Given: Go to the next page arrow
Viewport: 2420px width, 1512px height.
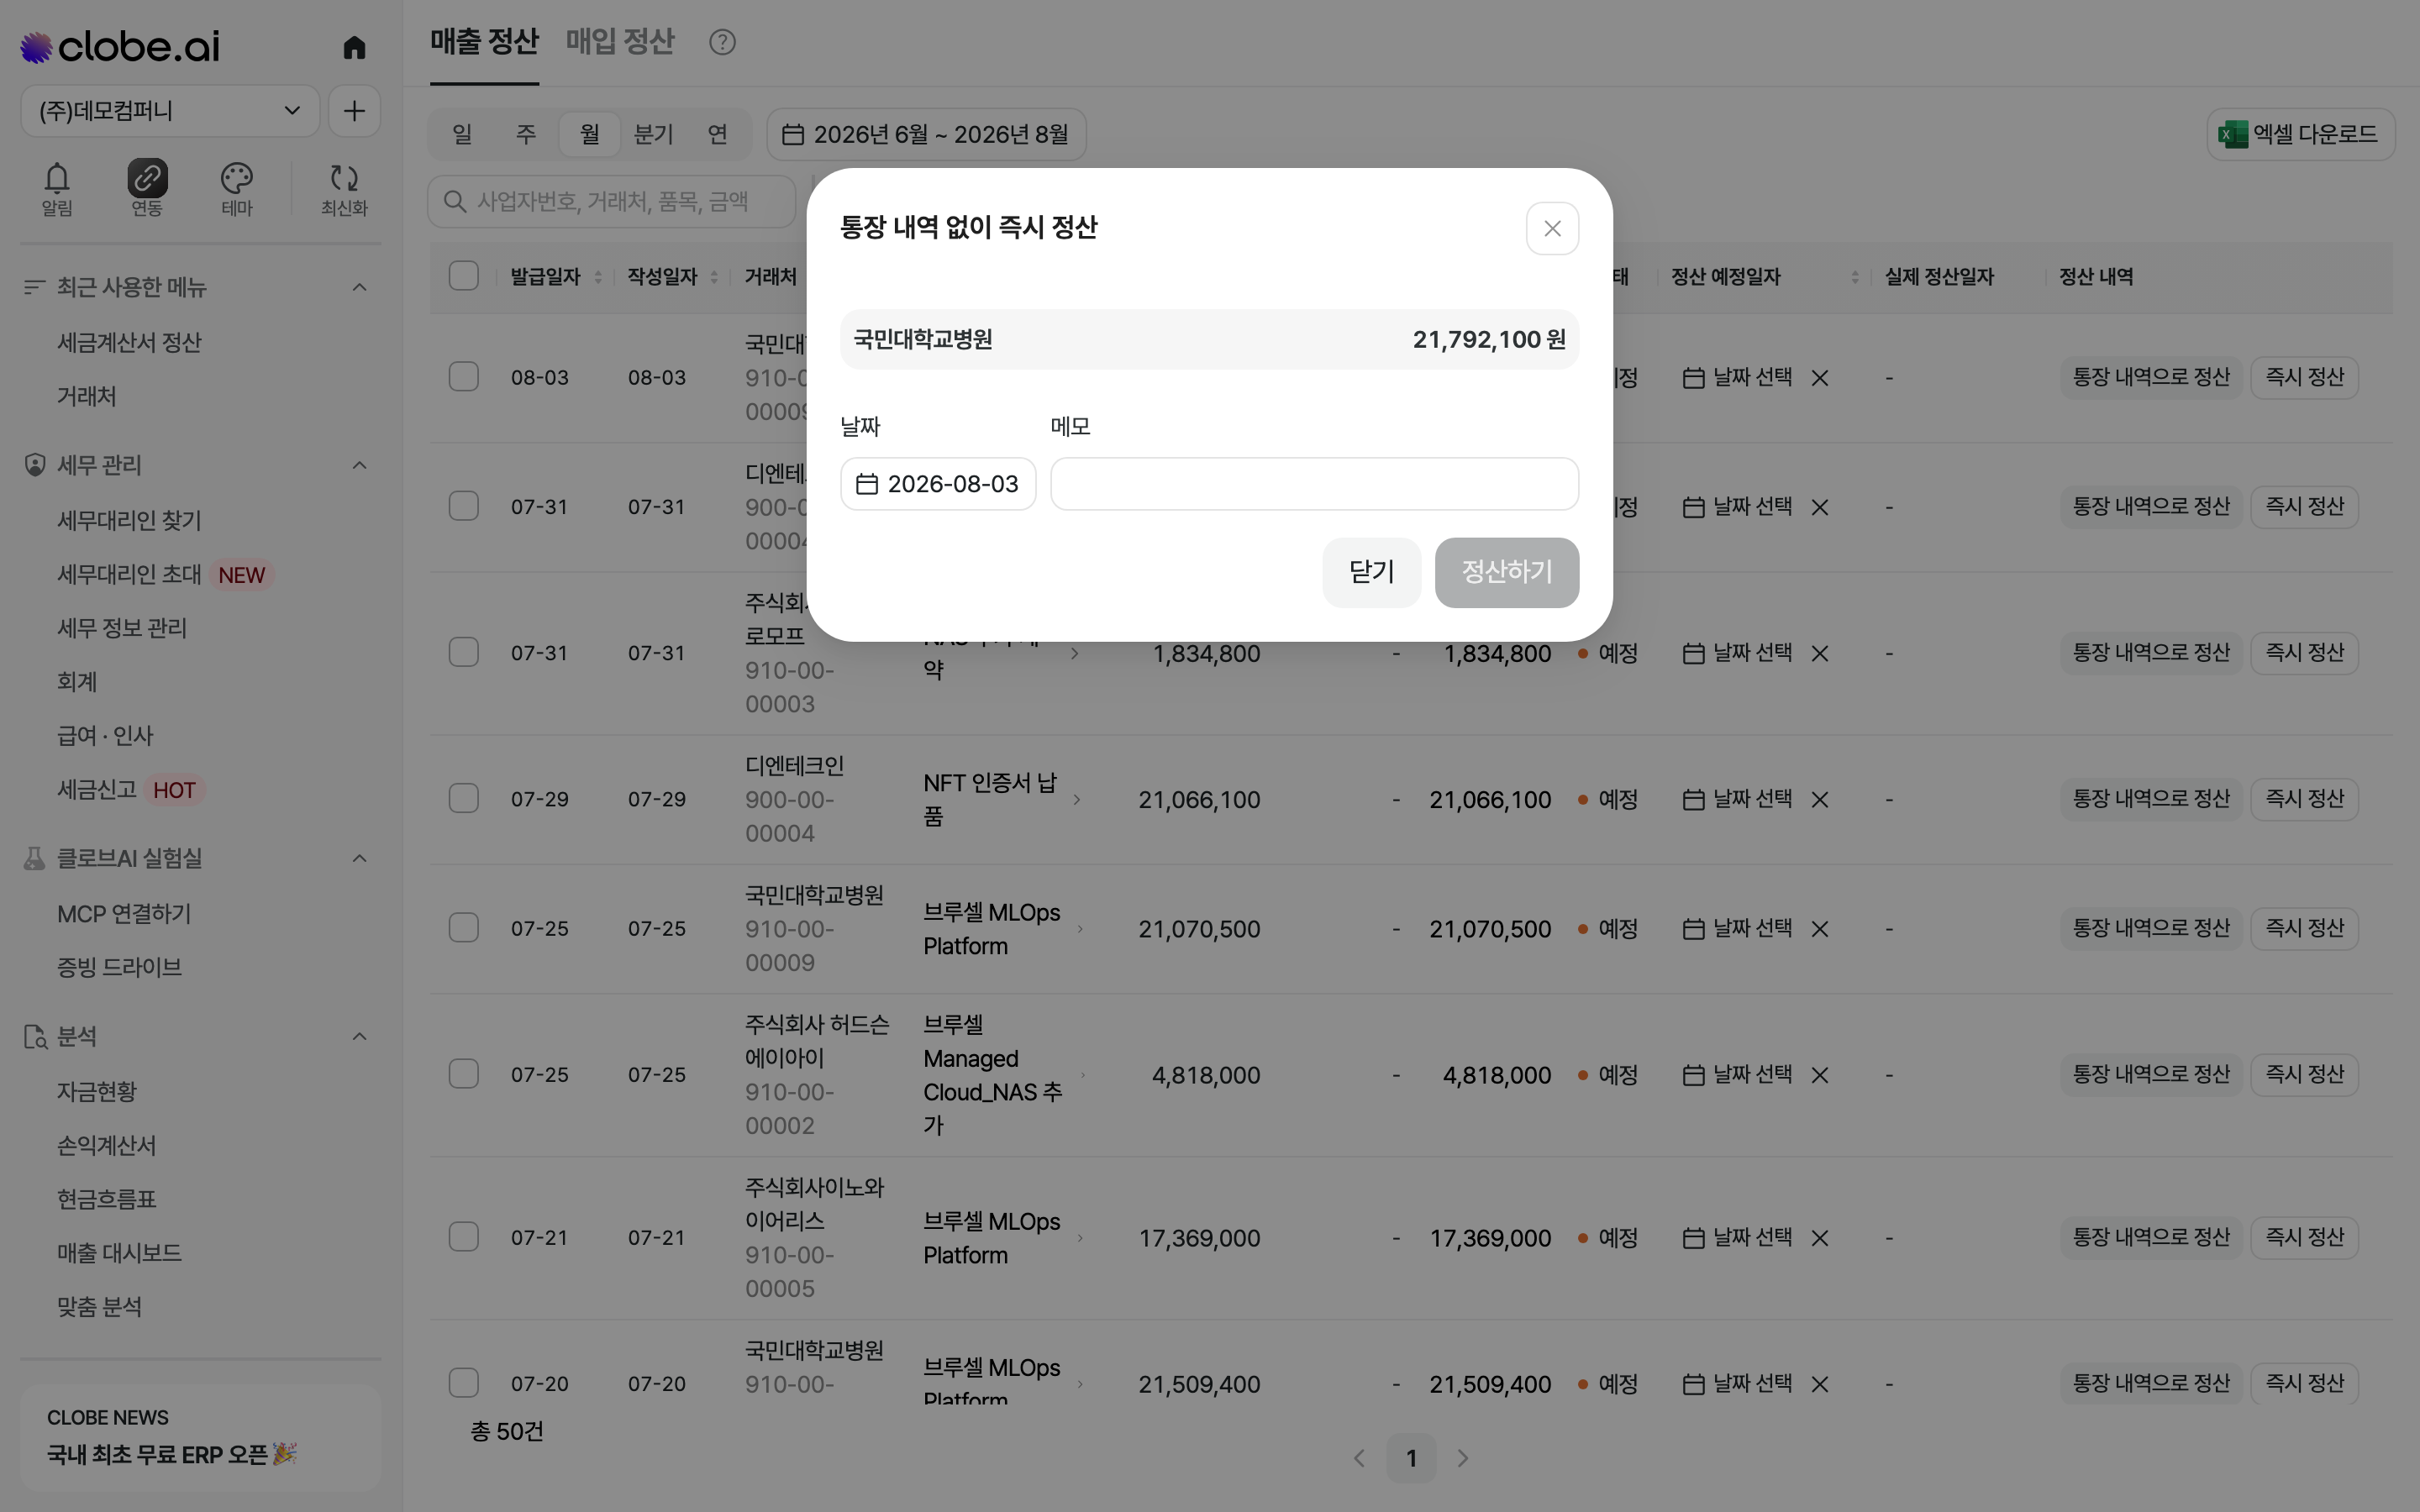Looking at the screenshot, I should (1463, 1458).
